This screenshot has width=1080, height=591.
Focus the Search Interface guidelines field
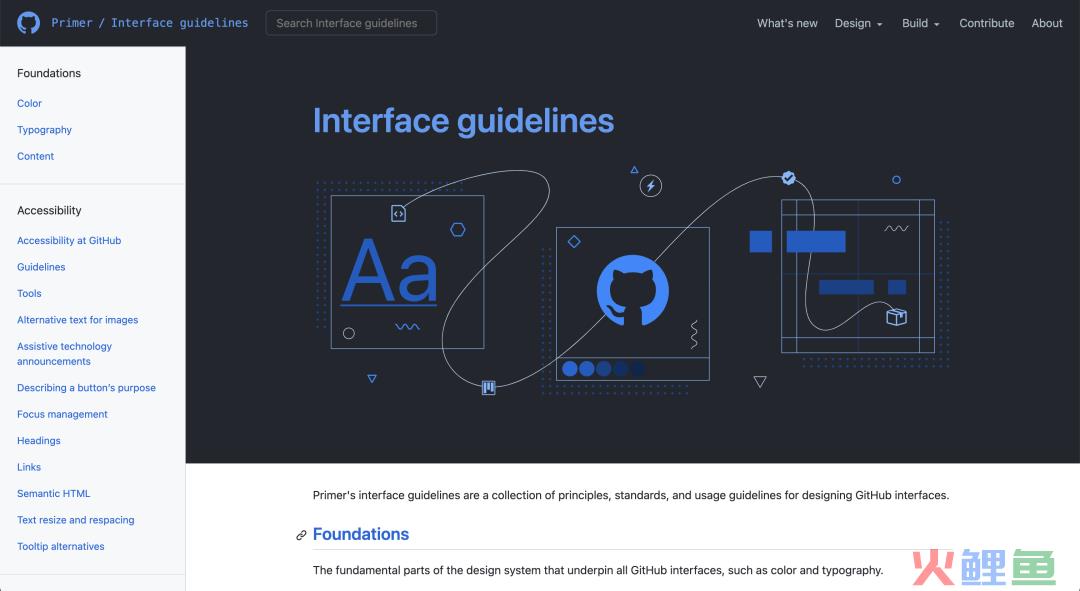(351, 23)
